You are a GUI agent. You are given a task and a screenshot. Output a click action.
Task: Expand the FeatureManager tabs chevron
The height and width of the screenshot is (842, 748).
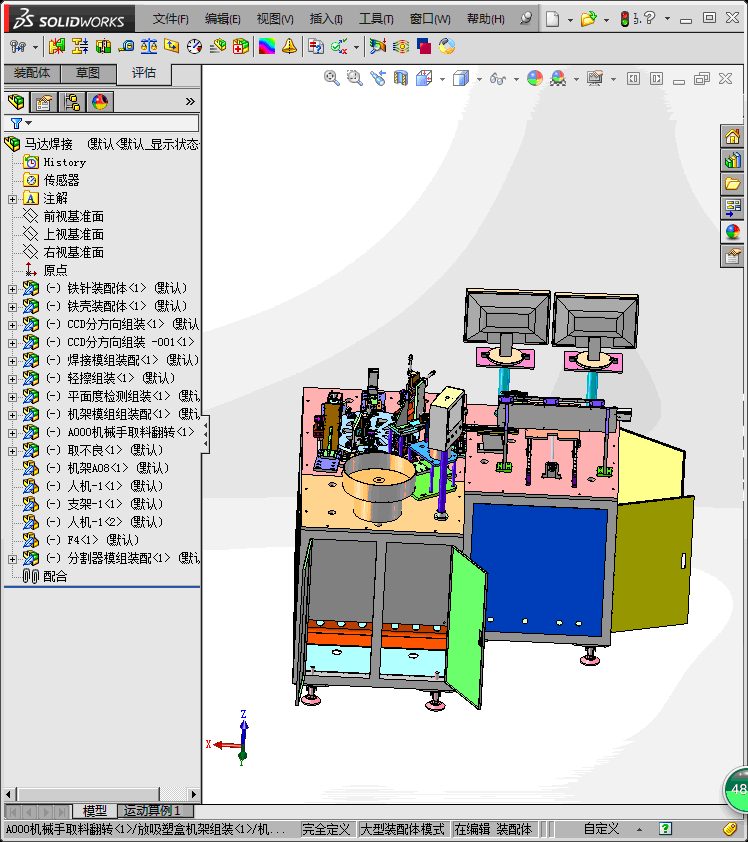tap(190, 101)
